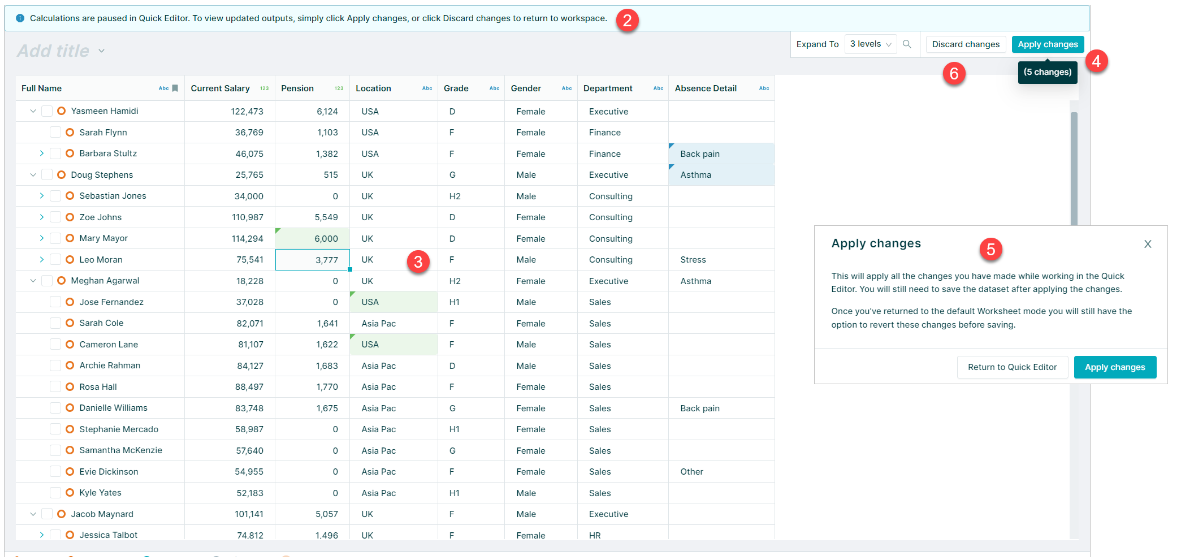Select Jose Fernandez's Location cell USA
Image resolution: width=1177 pixels, height=557 pixels.
(393, 302)
